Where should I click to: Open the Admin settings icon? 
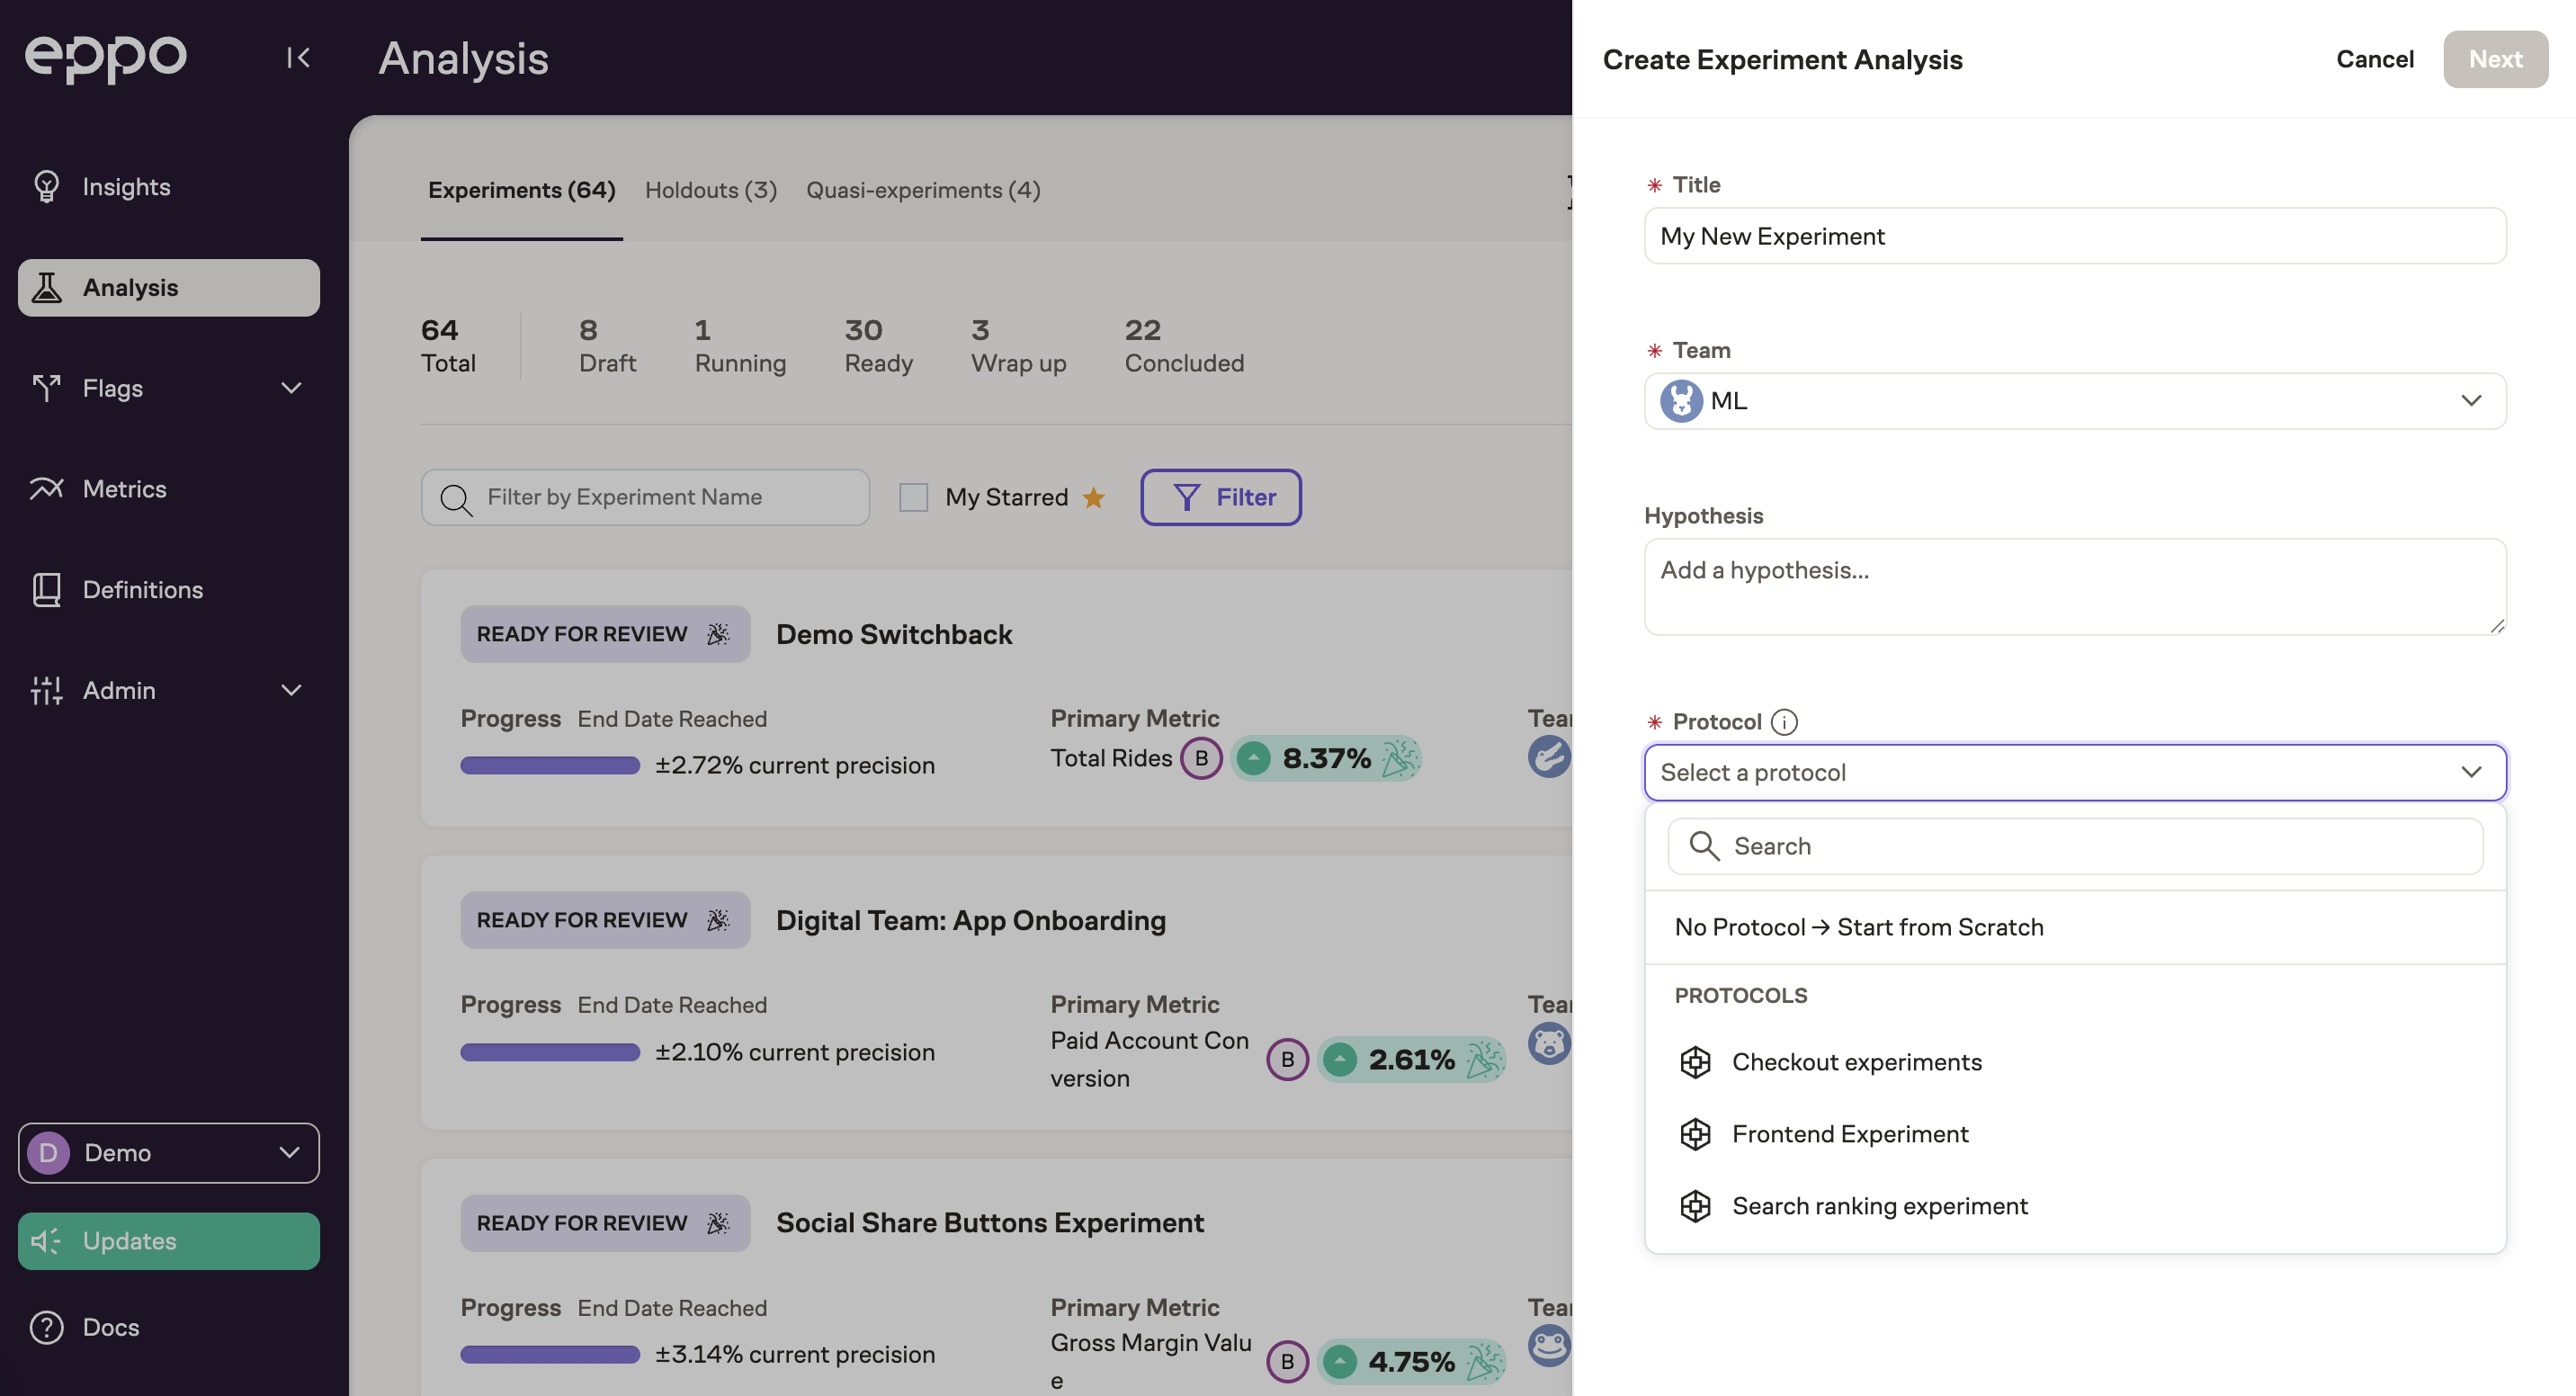(46, 690)
